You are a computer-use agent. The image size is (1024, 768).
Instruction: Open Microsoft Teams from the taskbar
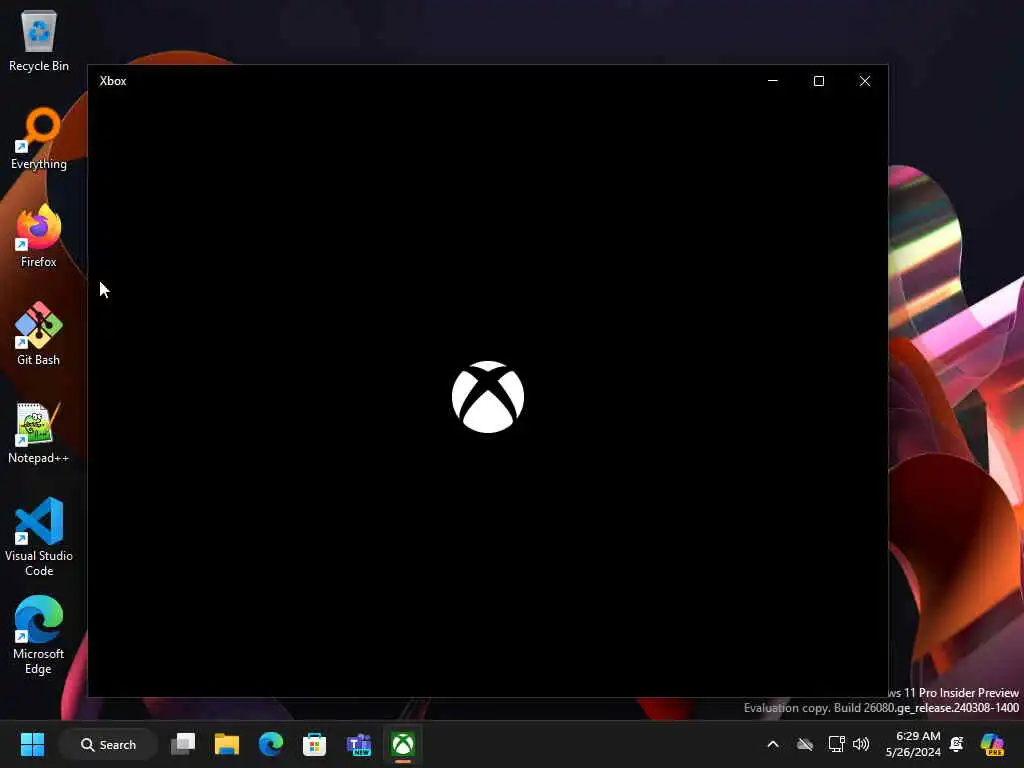tap(359, 744)
